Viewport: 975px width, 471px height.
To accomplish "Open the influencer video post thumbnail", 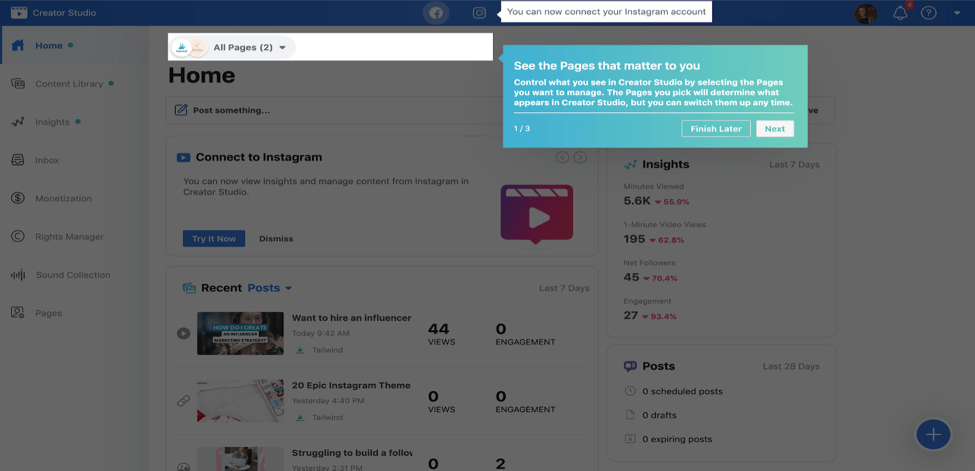I will click(240, 333).
